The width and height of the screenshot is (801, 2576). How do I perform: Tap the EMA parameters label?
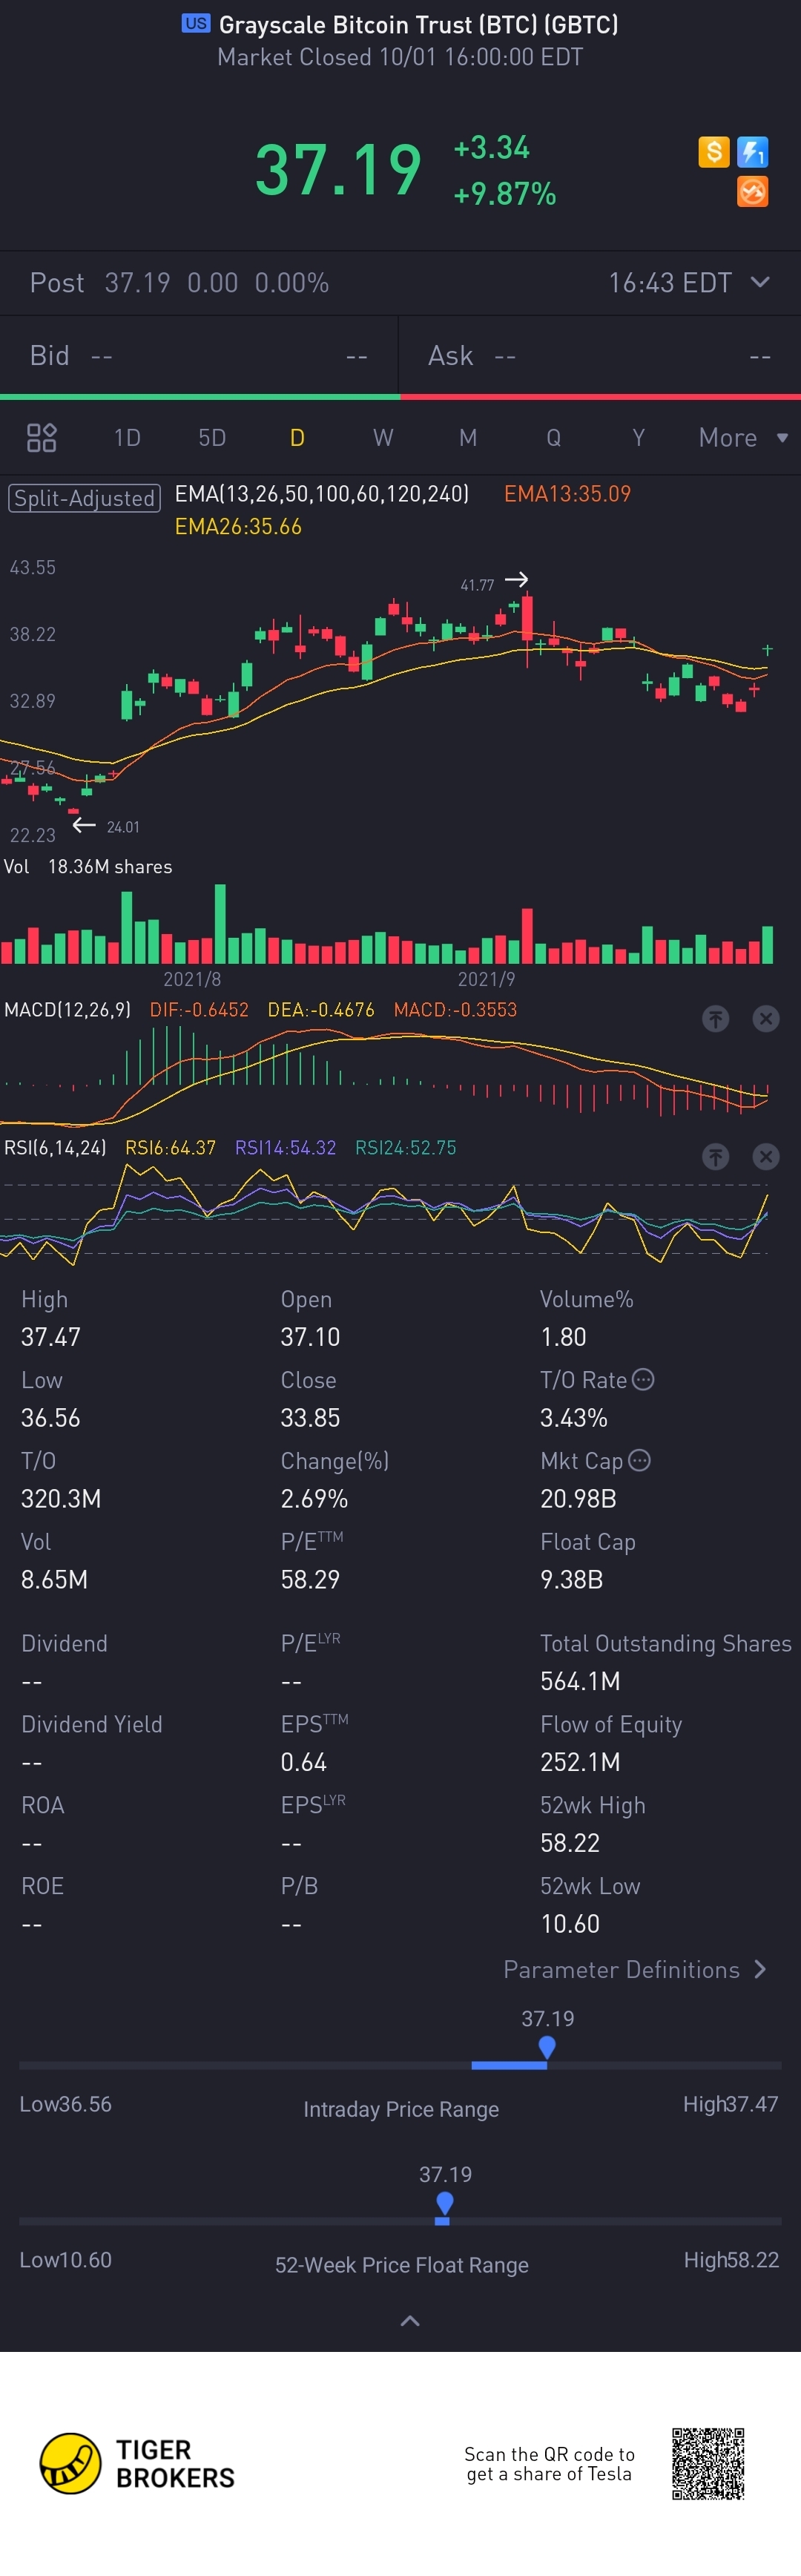point(321,493)
